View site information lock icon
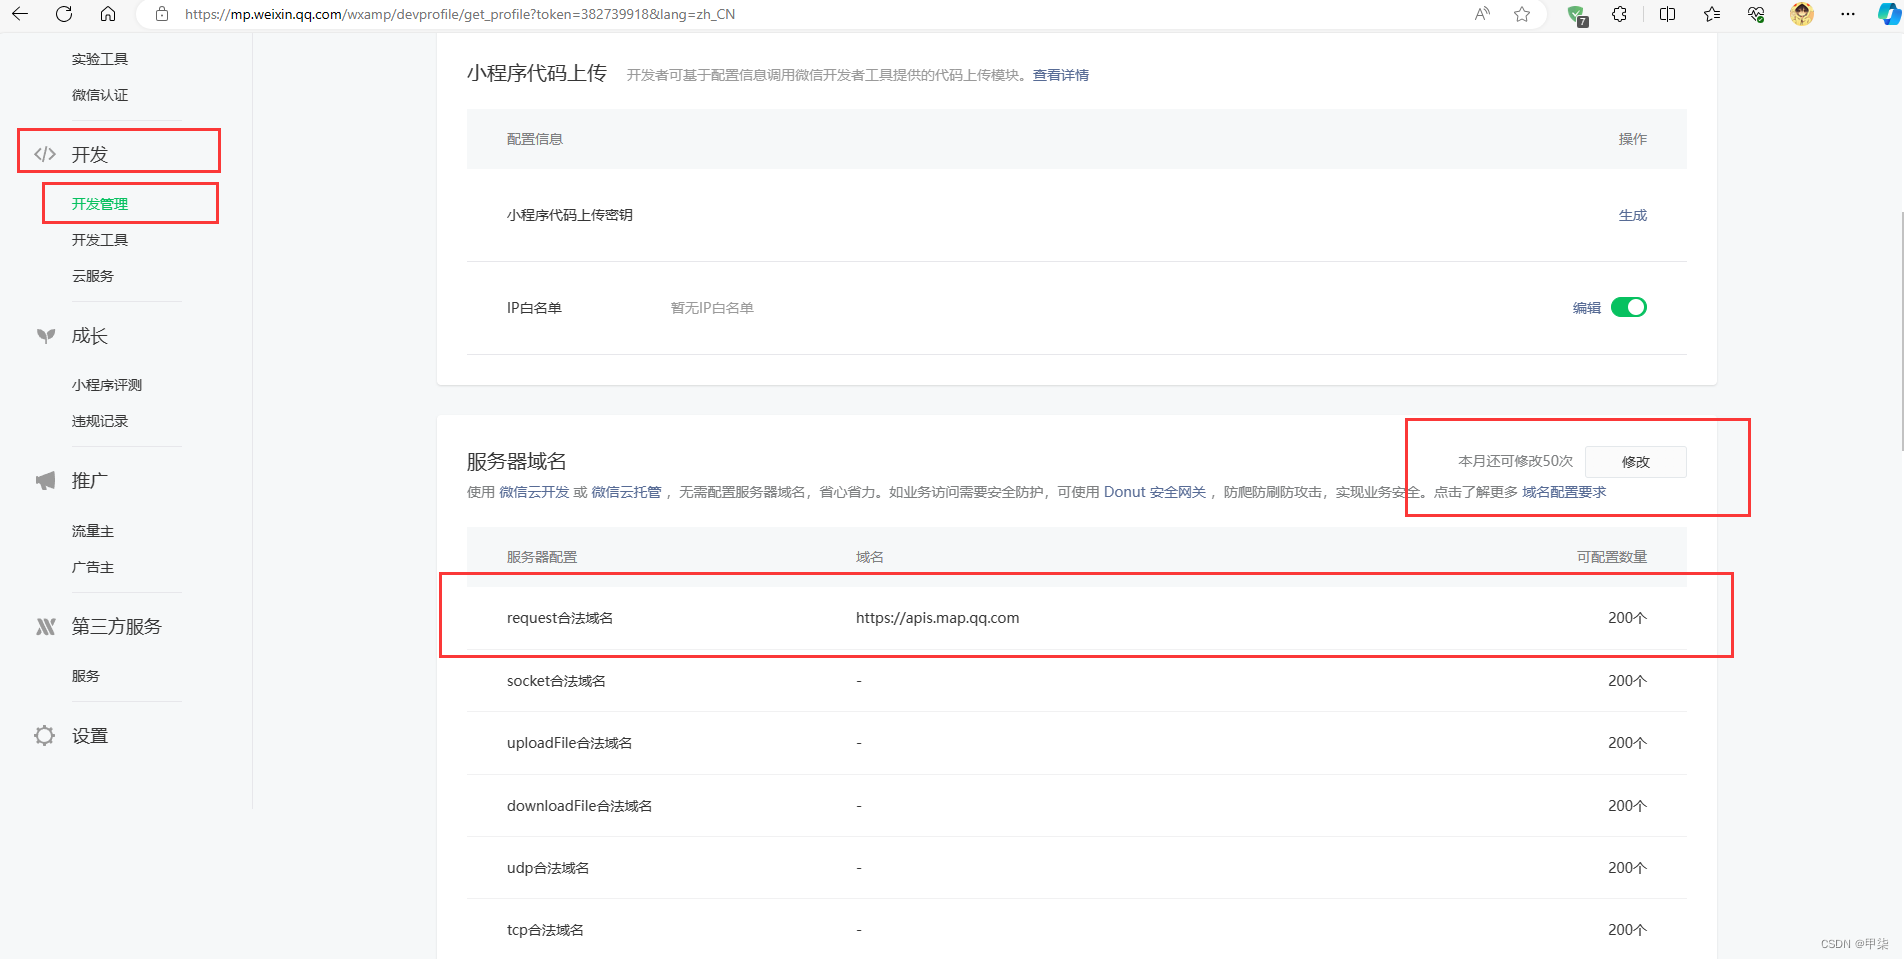Image resolution: width=1904 pixels, height=959 pixels. tap(162, 14)
